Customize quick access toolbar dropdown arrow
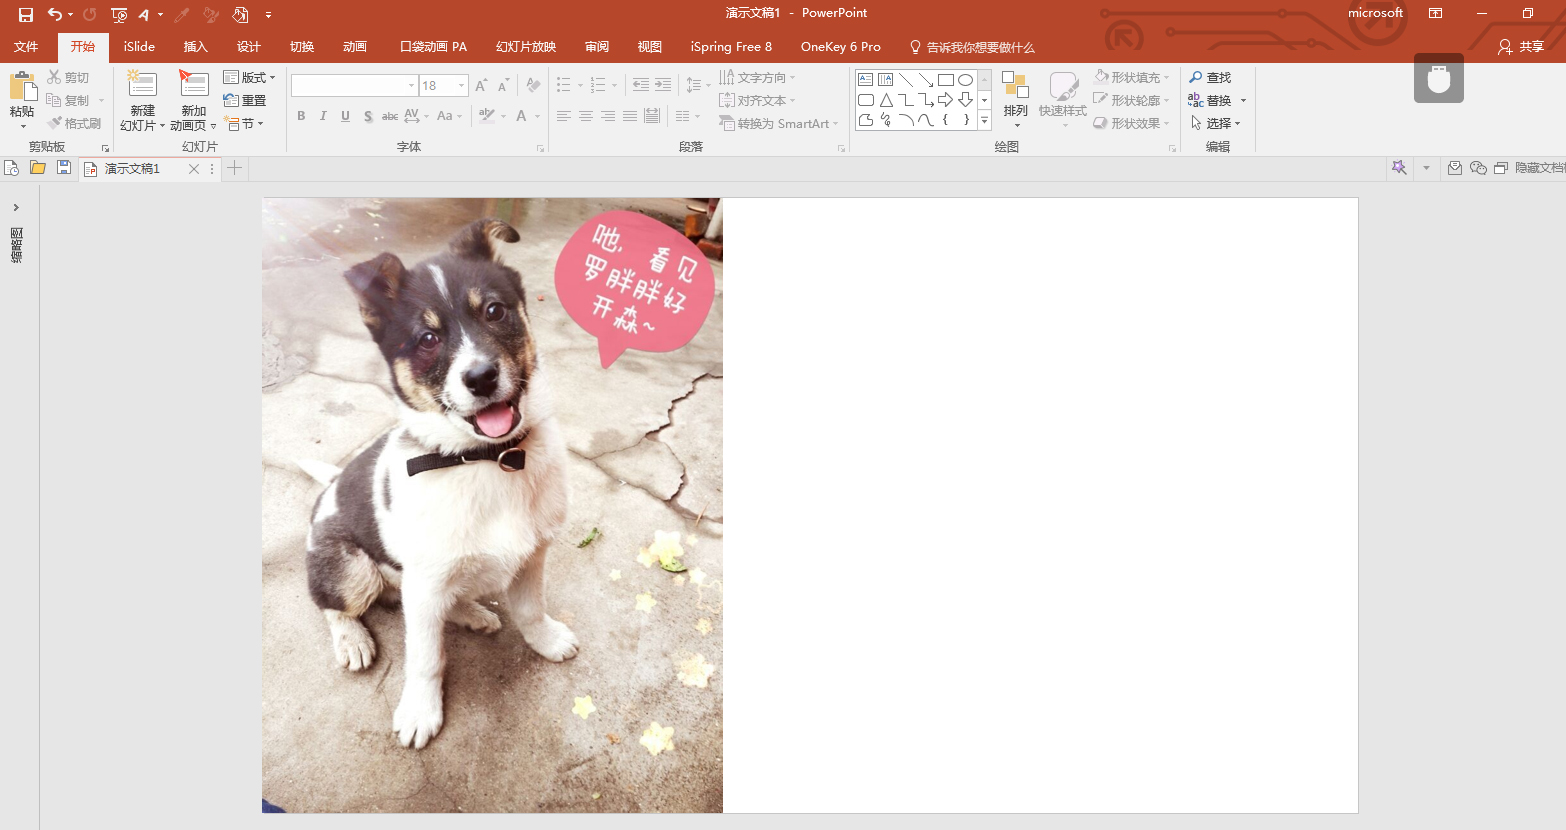 click(268, 15)
